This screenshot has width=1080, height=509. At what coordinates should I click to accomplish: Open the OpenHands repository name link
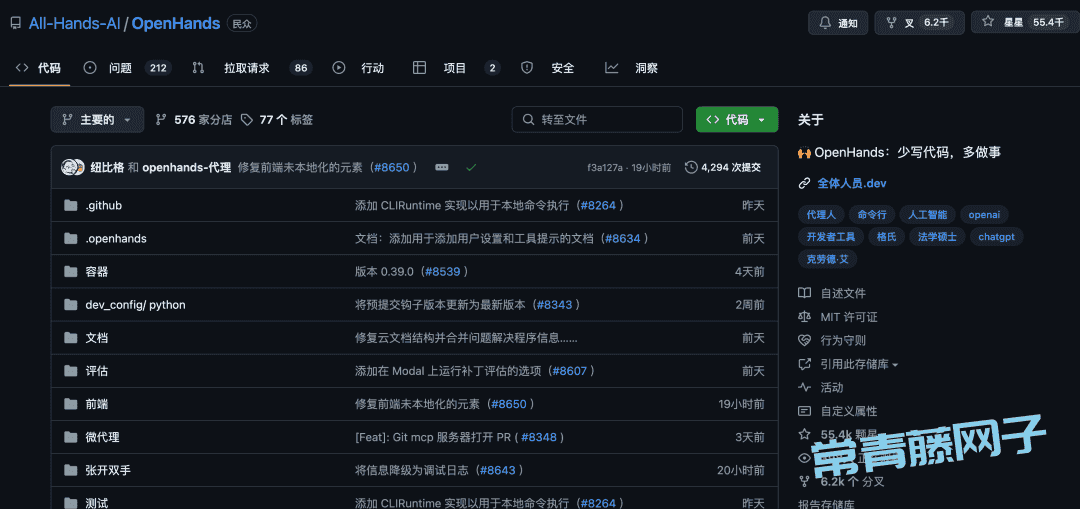pyautogui.click(x=176, y=23)
